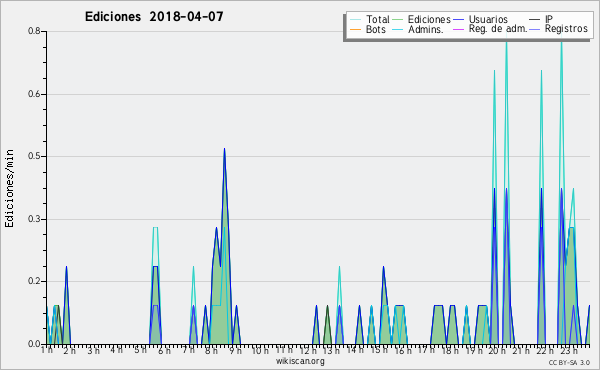Click the '21 h' x-axis label
The height and width of the screenshot is (370, 600).
tap(521, 350)
